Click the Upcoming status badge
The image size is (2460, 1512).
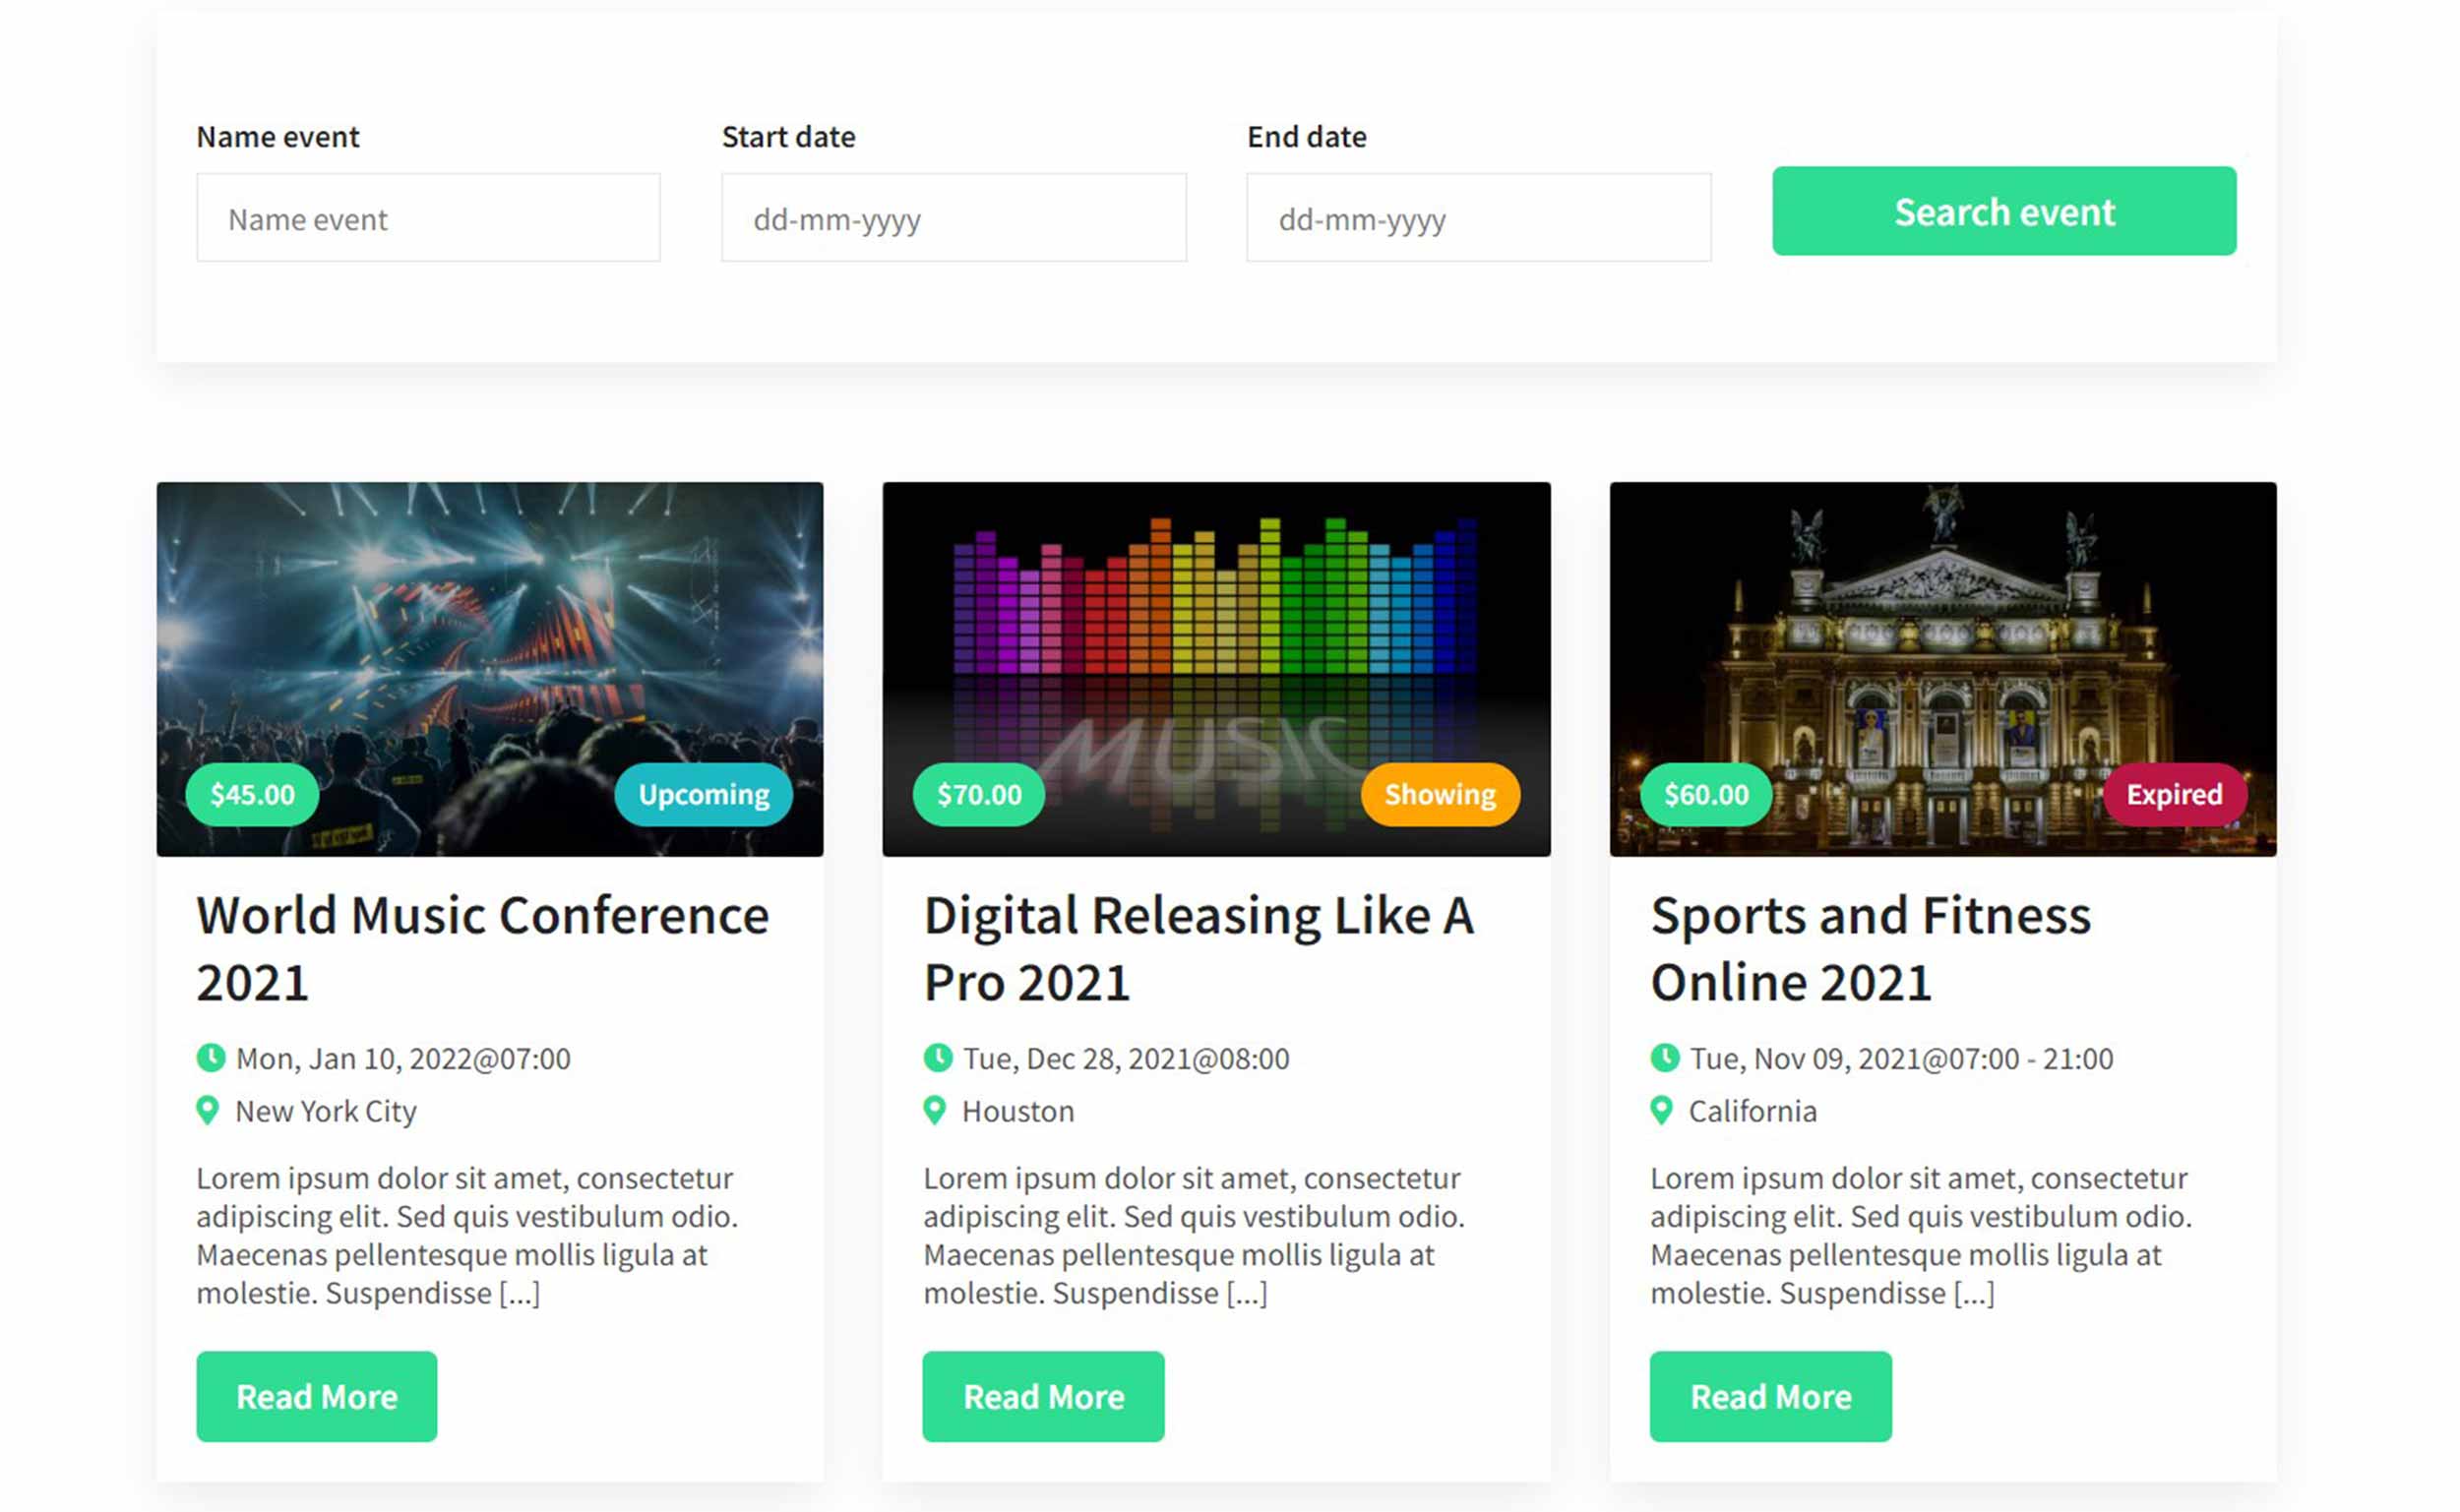(703, 795)
